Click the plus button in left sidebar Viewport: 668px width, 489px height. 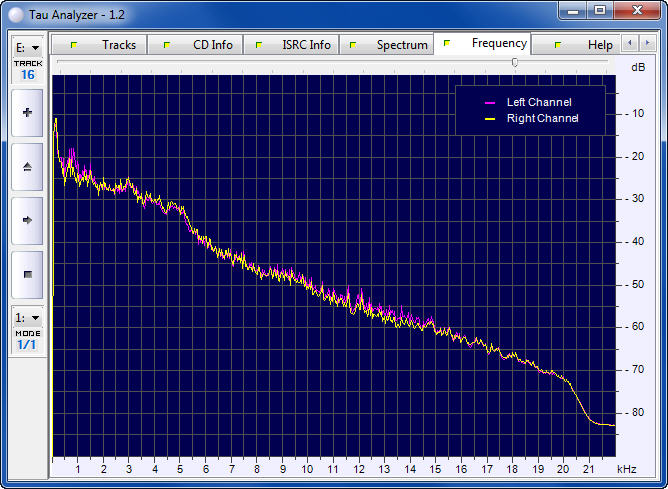(x=27, y=113)
